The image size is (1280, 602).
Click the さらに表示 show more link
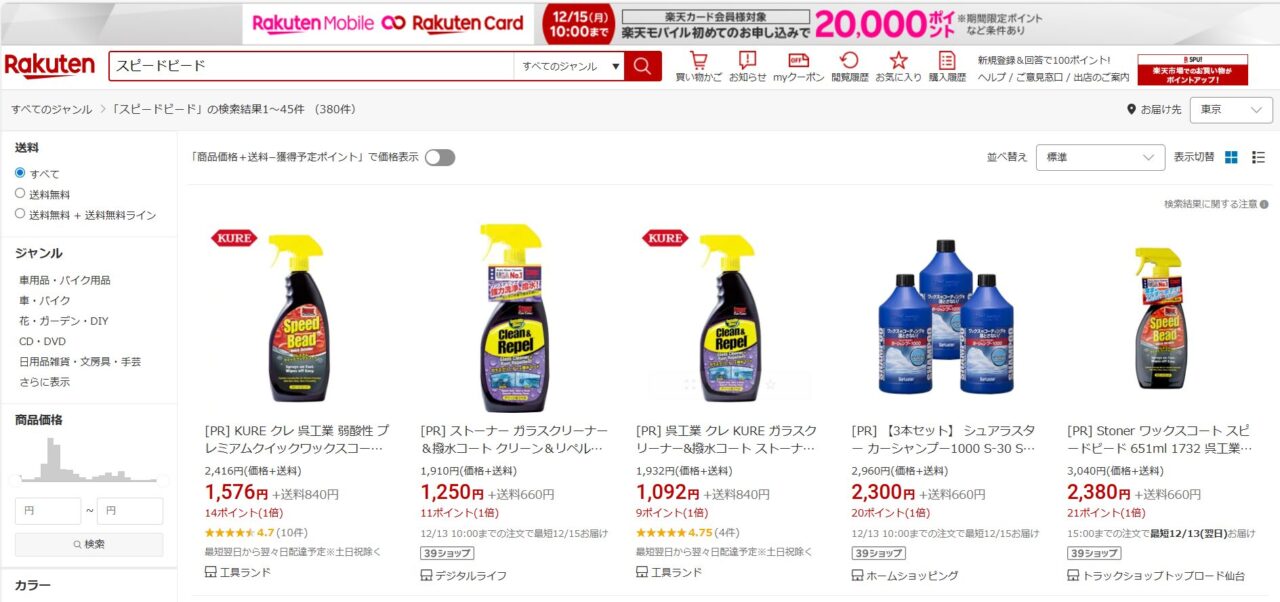coord(45,382)
